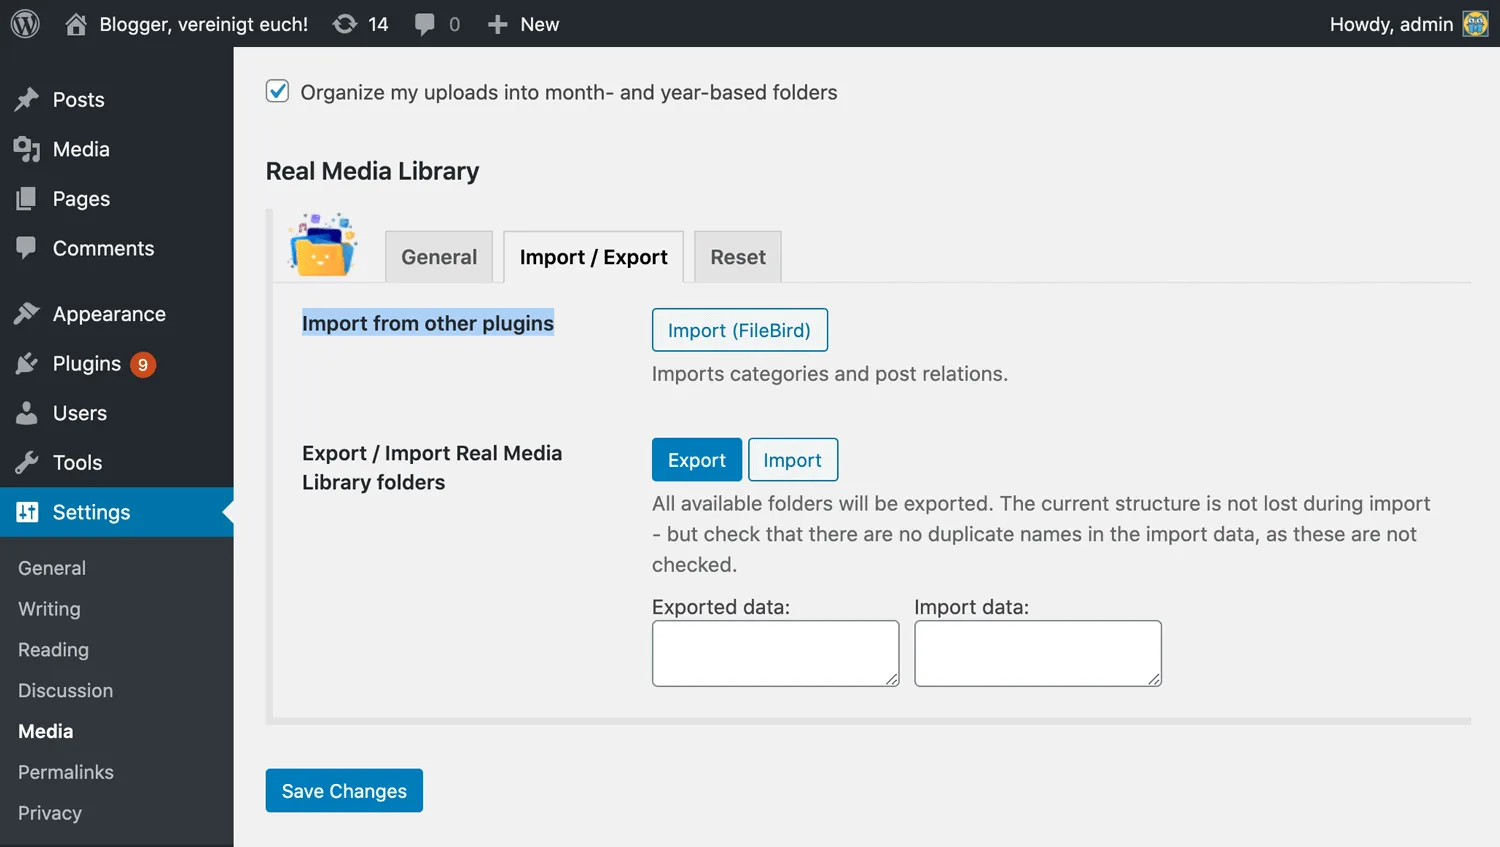Image resolution: width=1500 pixels, height=847 pixels.
Task: Switch to the Reset tab
Action: pos(738,257)
